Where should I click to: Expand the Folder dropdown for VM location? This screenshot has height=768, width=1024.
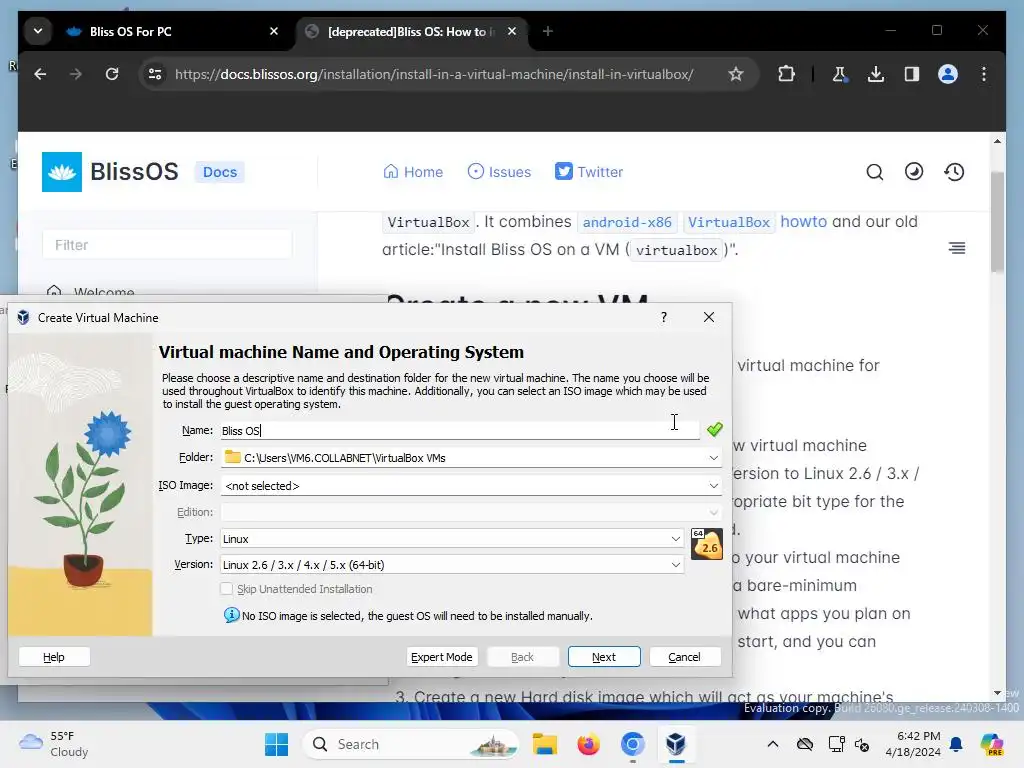pos(714,458)
